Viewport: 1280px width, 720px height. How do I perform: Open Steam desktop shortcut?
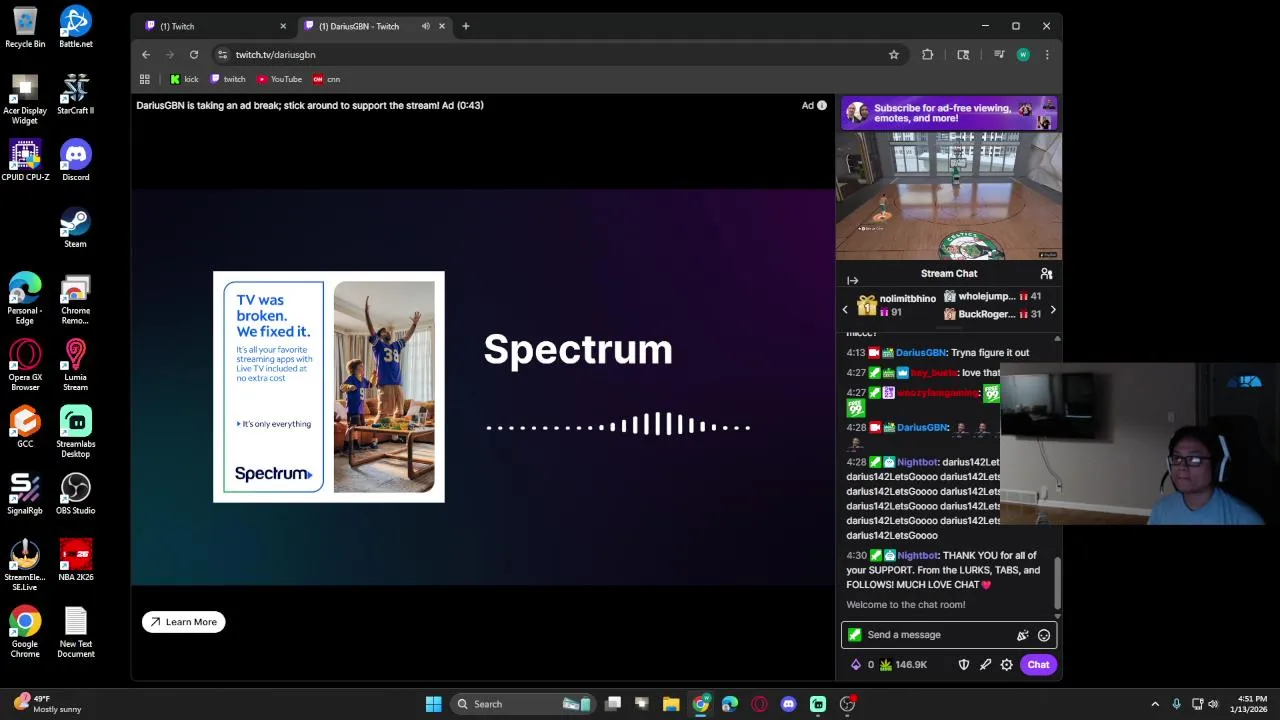(x=76, y=228)
